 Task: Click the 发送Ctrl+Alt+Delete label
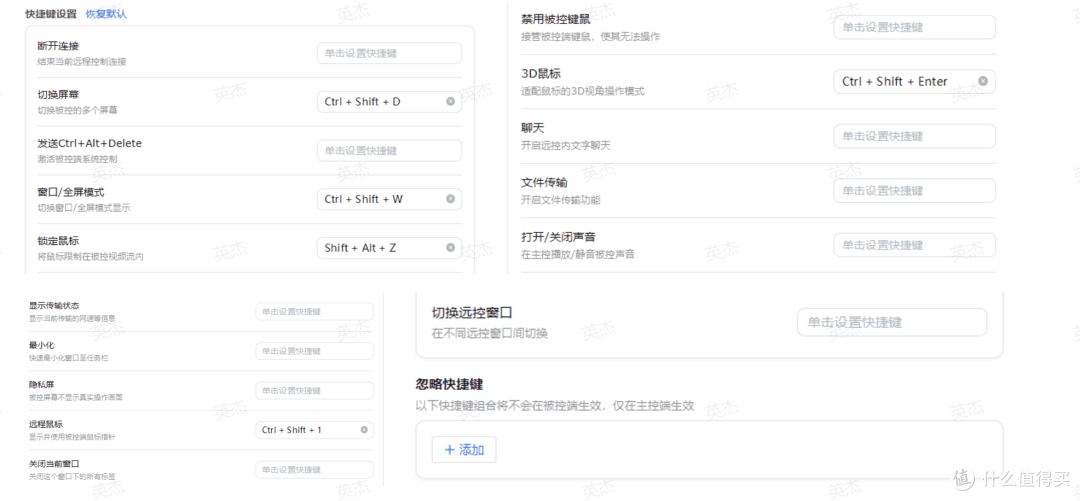90,143
